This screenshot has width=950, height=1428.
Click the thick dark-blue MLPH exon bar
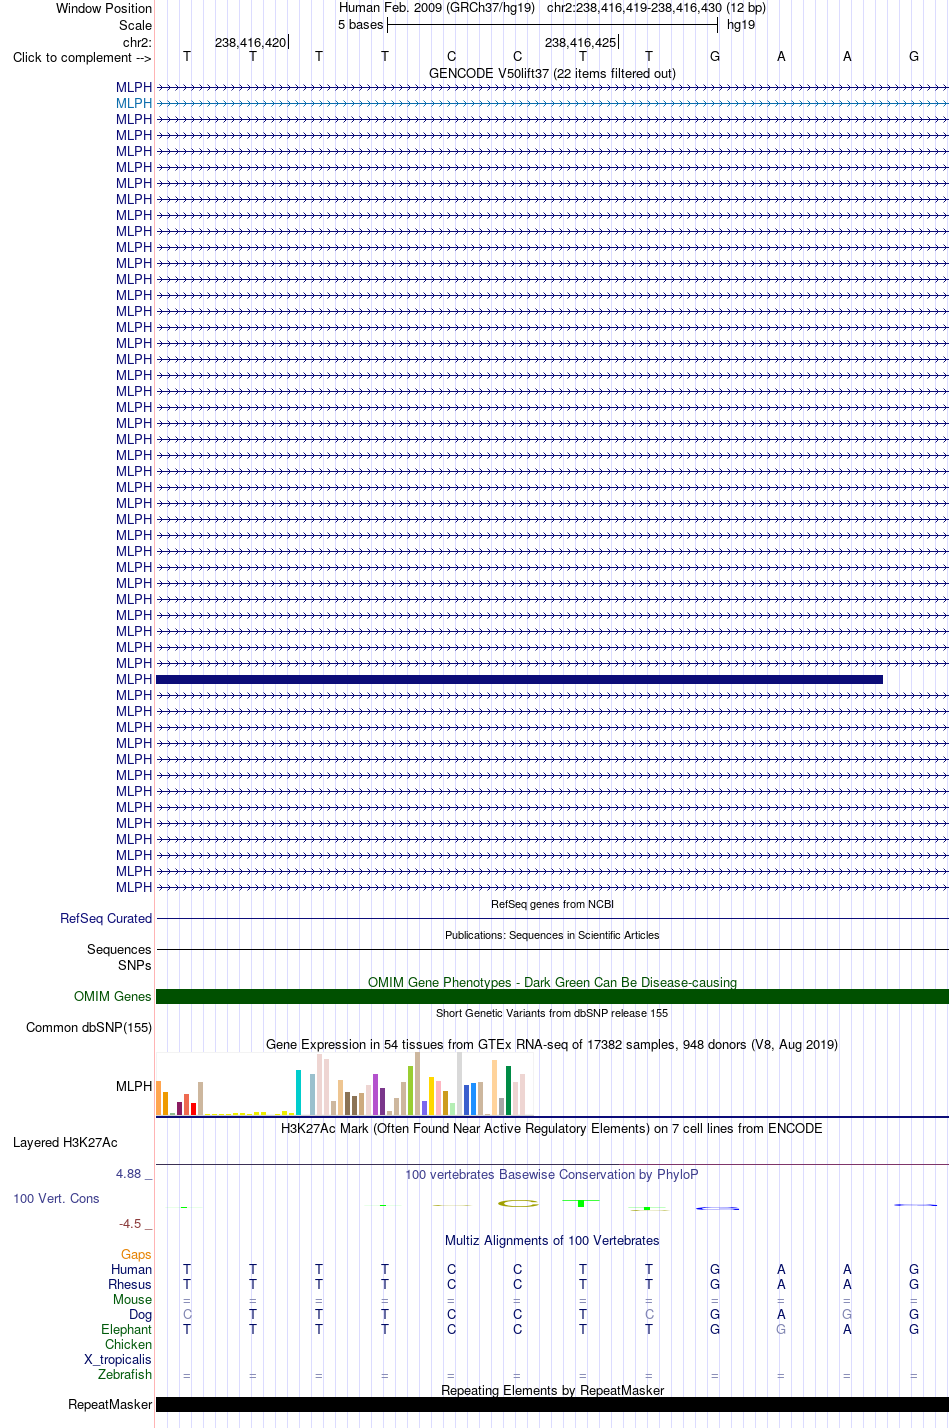tap(519, 679)
